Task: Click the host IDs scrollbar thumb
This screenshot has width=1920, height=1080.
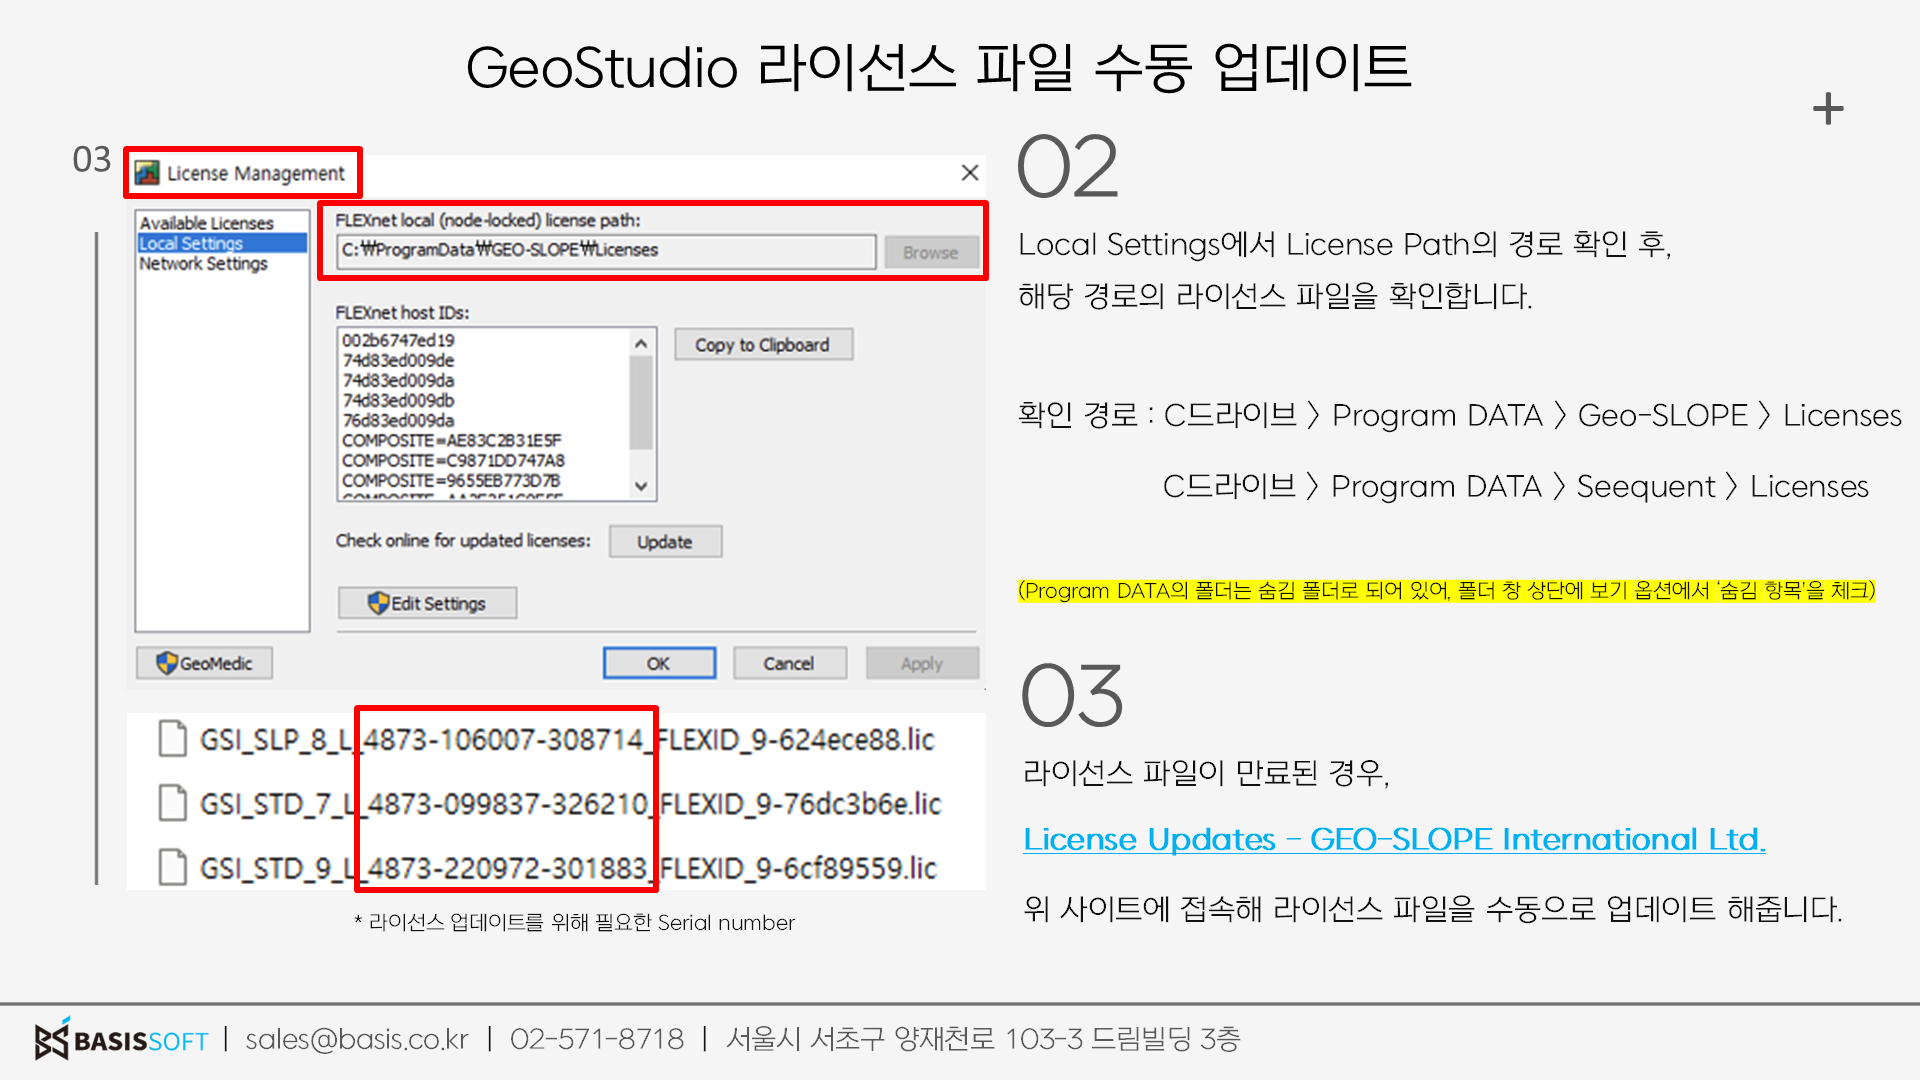Action: [641, 402]
